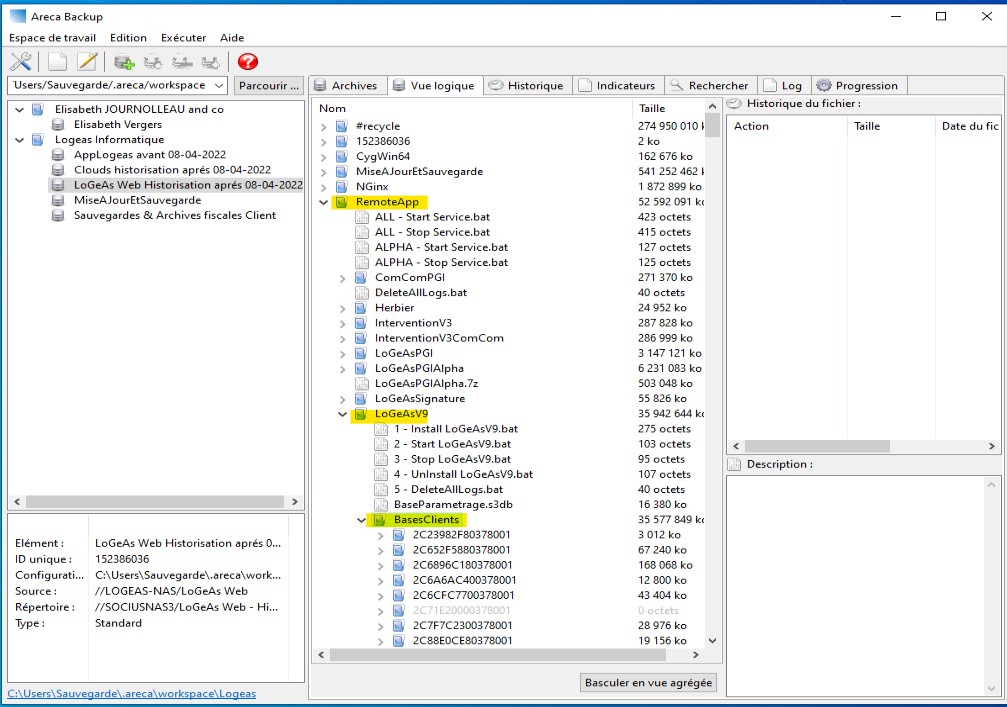Click the LoGeAsPGIAlpha.7z file icon
Screen dimensions: 1007x707
361,383
